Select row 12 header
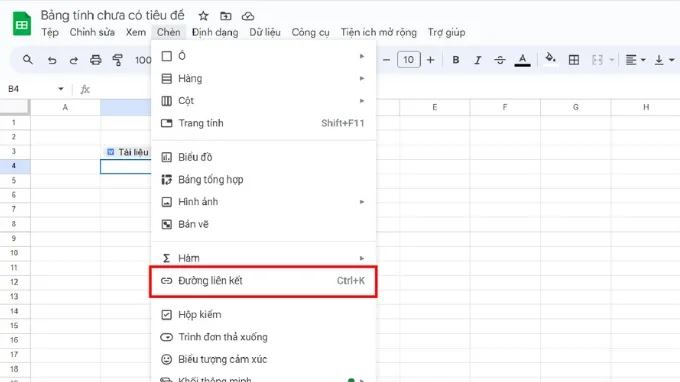Viewport: 680px width, 382px height. [15, 282]
